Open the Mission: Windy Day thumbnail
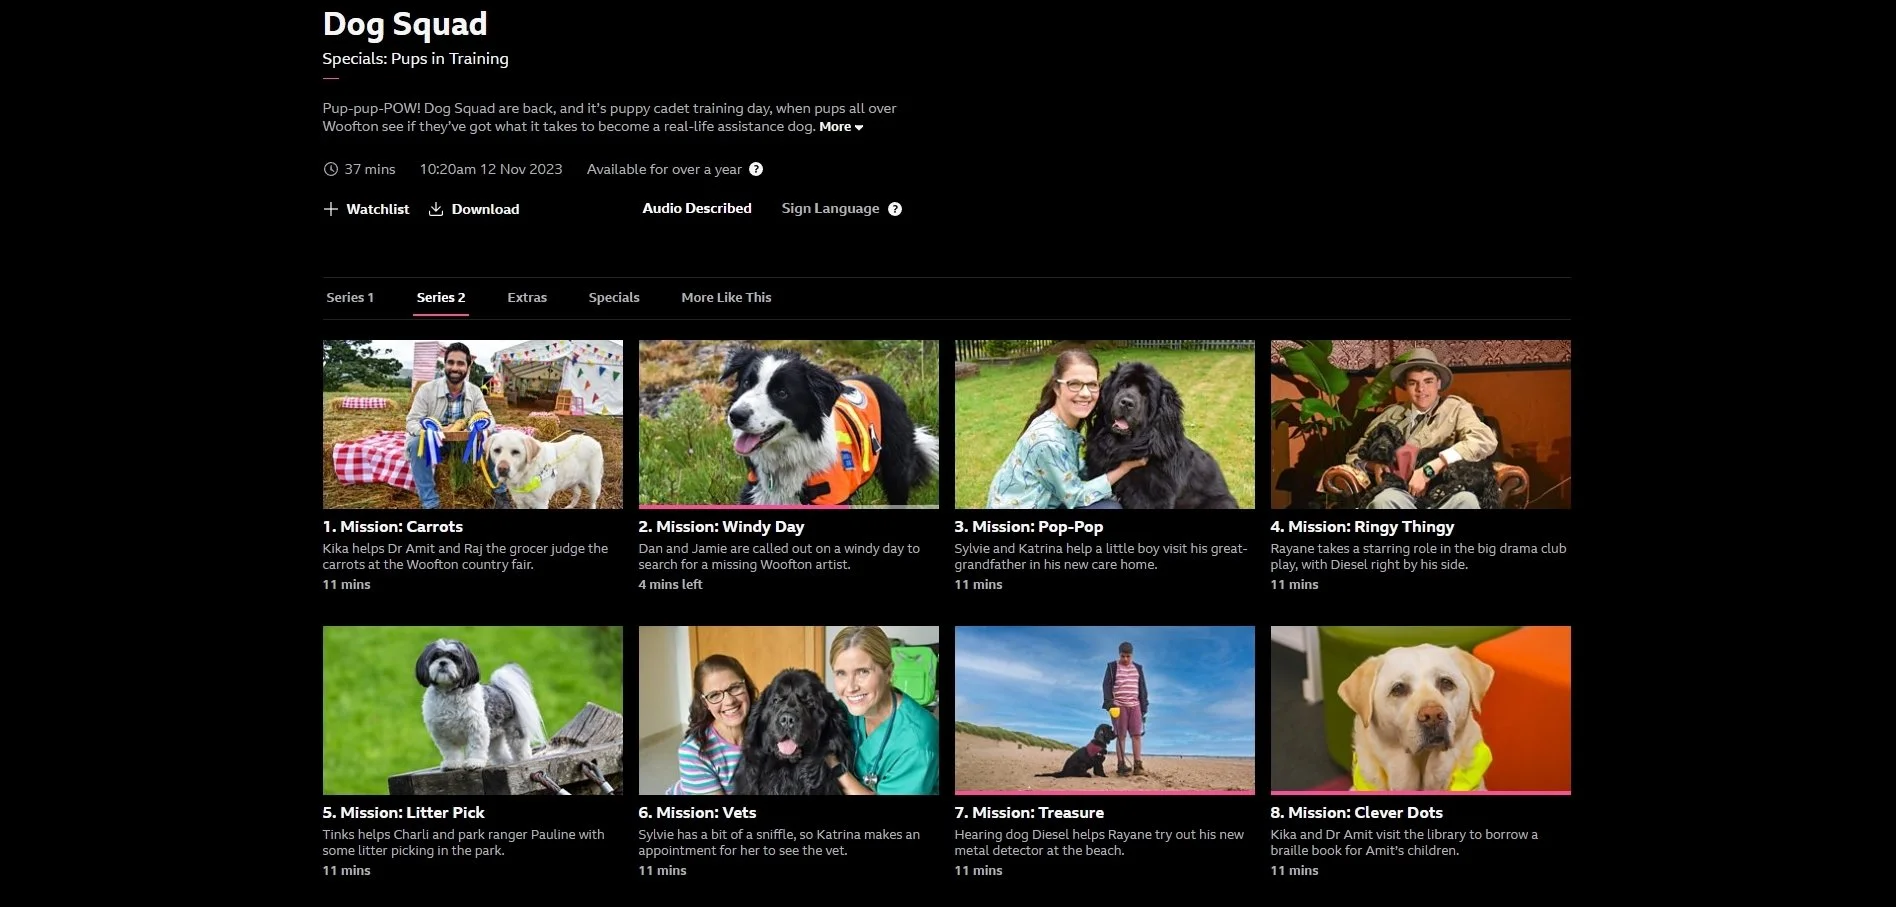The height and width of the screenshot is (907, 1896). 789,424
